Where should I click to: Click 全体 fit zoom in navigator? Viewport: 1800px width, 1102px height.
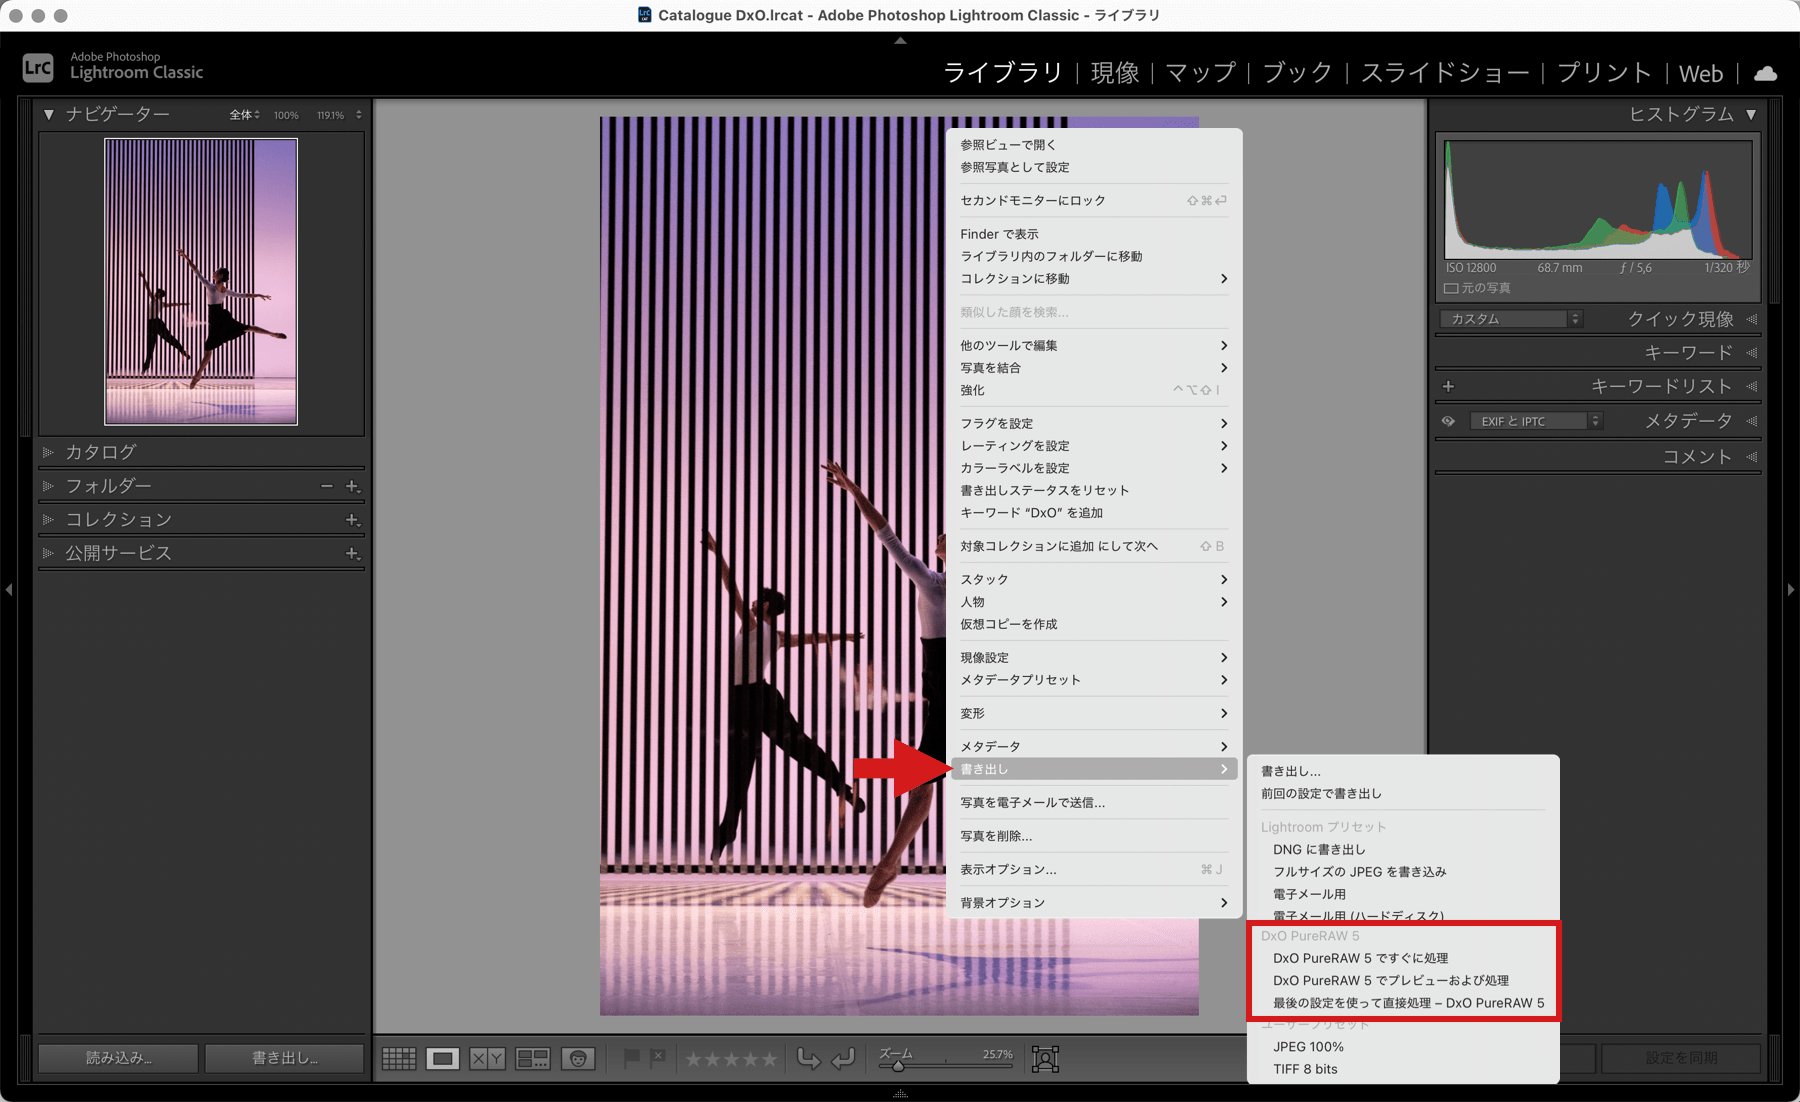241,115
